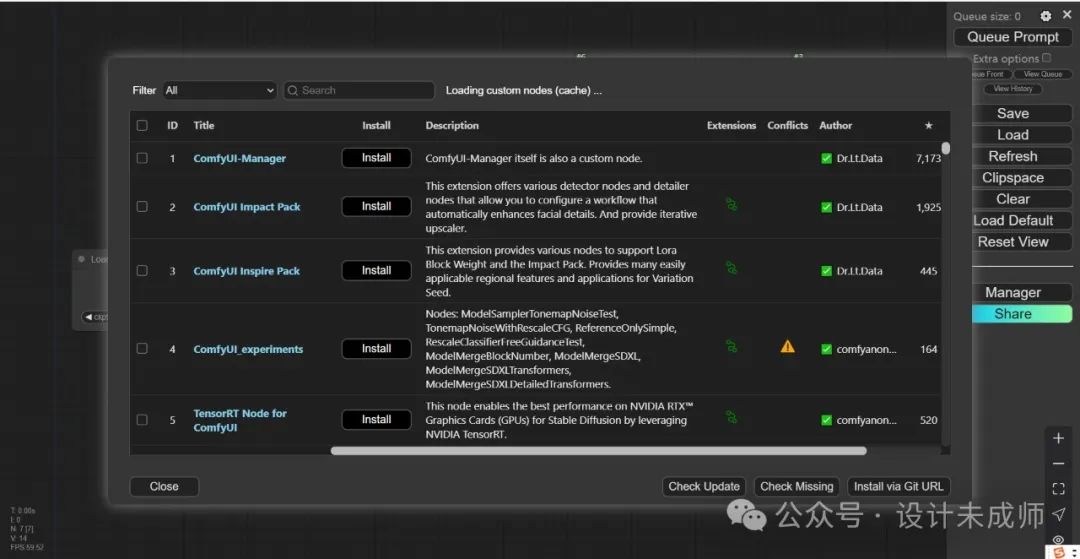Tick the checkbox for ComfyUI Impact Pack
Viewport: 1080px width, 559px height.
click(x=142, y=207)
